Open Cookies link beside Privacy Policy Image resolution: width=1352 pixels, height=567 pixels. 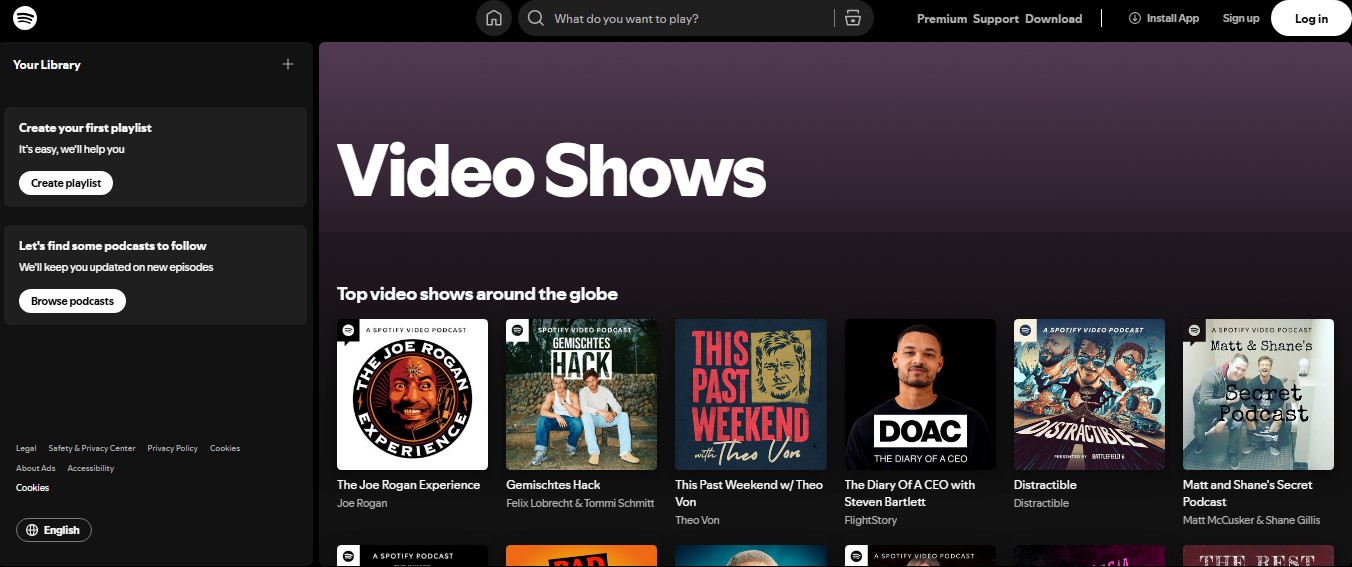(225, 448)
